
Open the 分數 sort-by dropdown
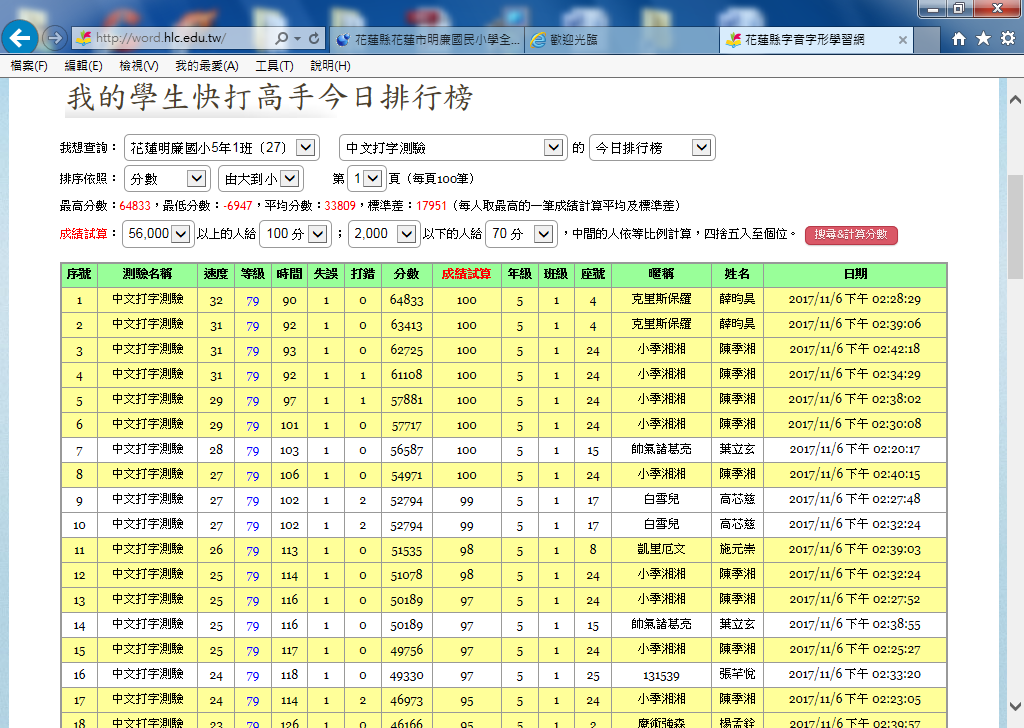(197, 179)
